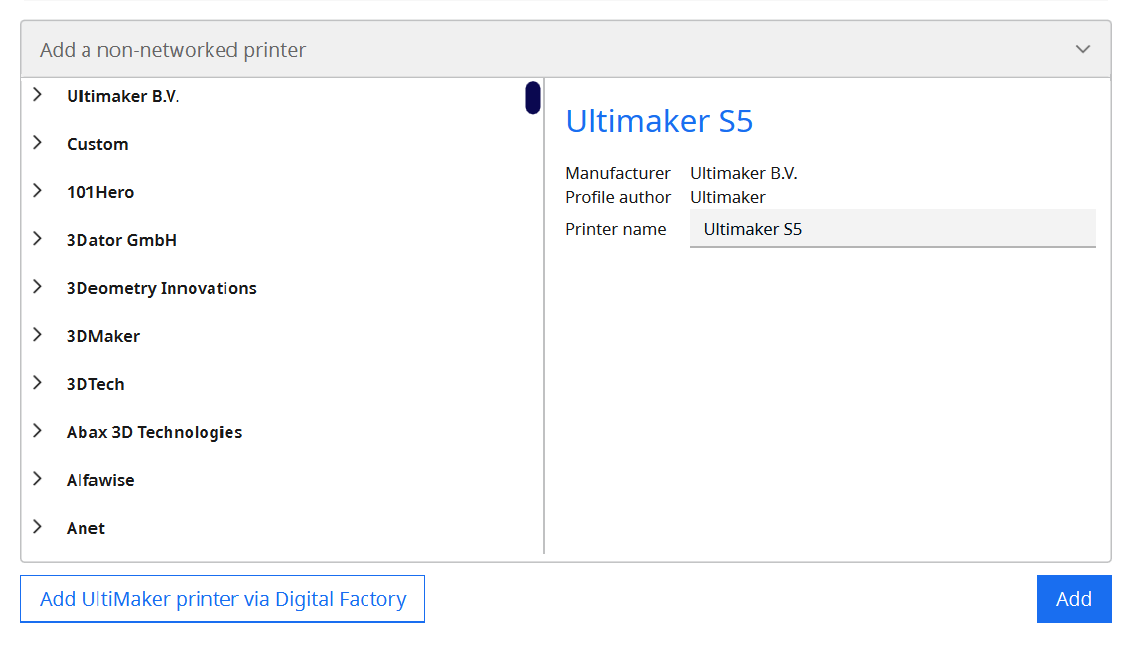Expand the Custom manufacturer chevron
The image size is (1138, 647).
[x=38, y=143]
